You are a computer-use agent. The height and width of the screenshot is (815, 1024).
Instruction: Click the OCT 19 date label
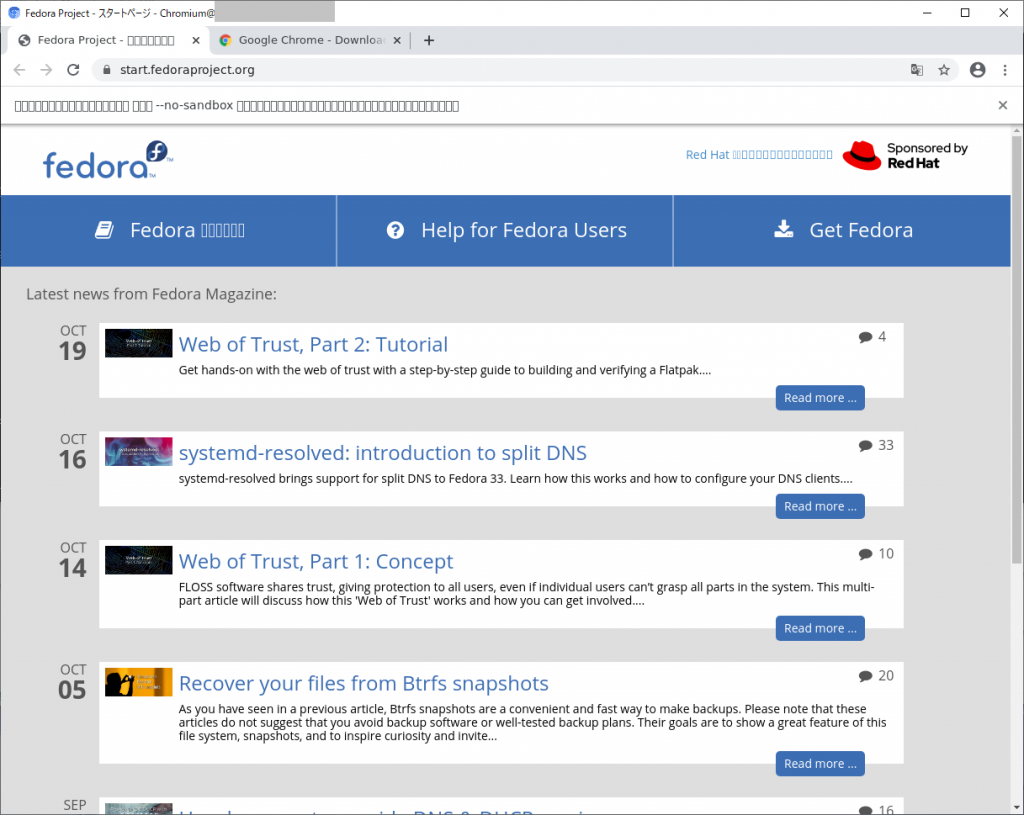tap(72, 344)
